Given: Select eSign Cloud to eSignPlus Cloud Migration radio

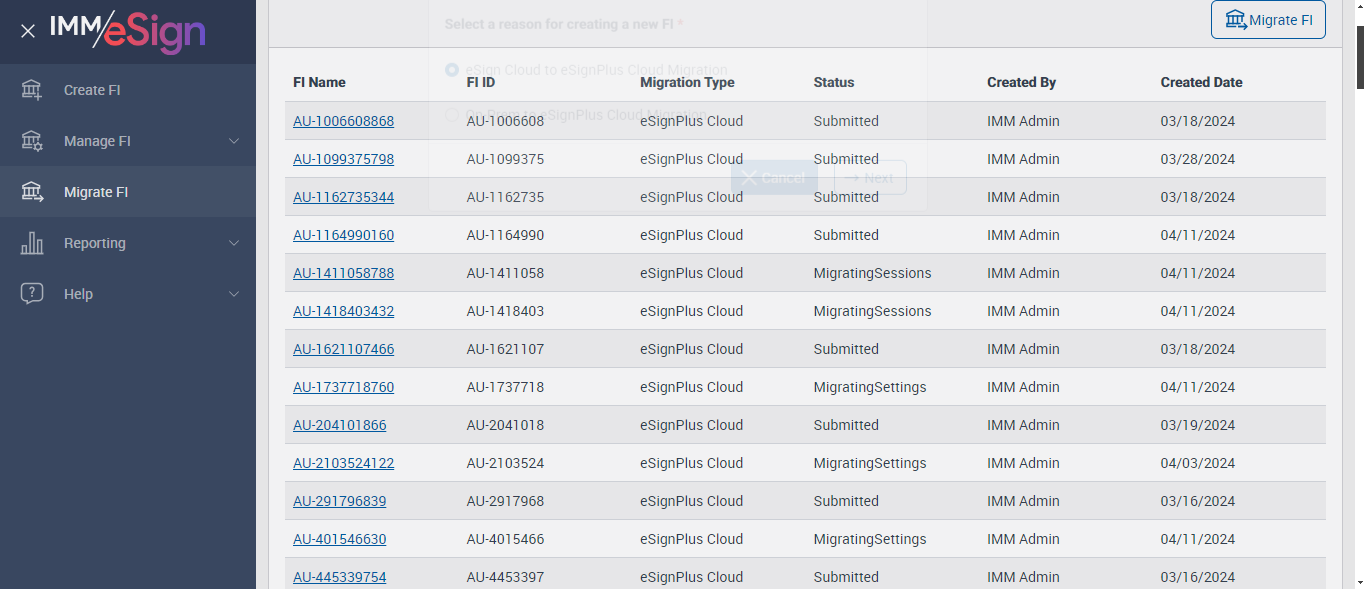Looking at the screenshot, I should coord(452,70).
